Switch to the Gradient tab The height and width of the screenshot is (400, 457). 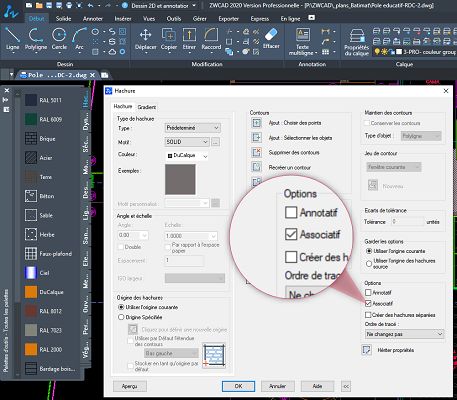(x=147, y=107)
